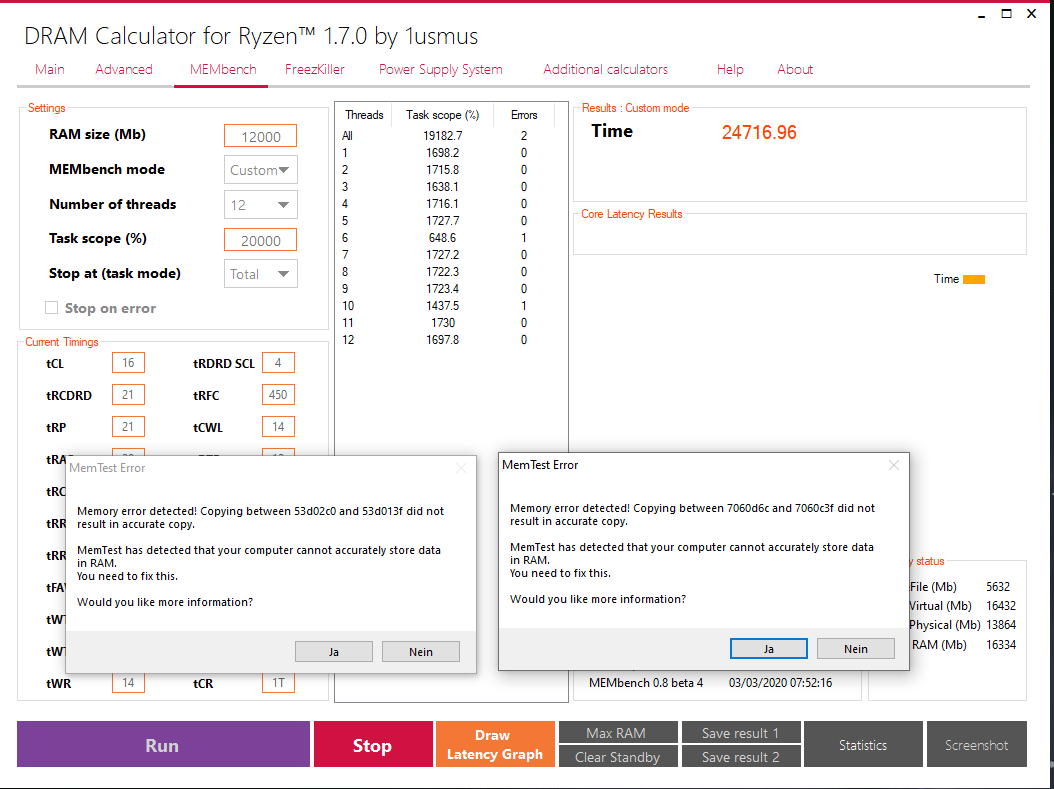The height and width of the screenshot is (789, 1054).
Task: Click Save result 1 button
Action: tap(741, 733)
